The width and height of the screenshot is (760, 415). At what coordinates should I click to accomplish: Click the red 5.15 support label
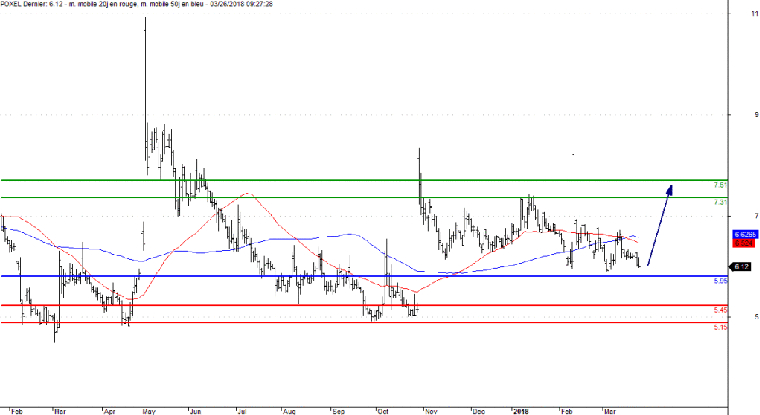(x=721, y=328)
